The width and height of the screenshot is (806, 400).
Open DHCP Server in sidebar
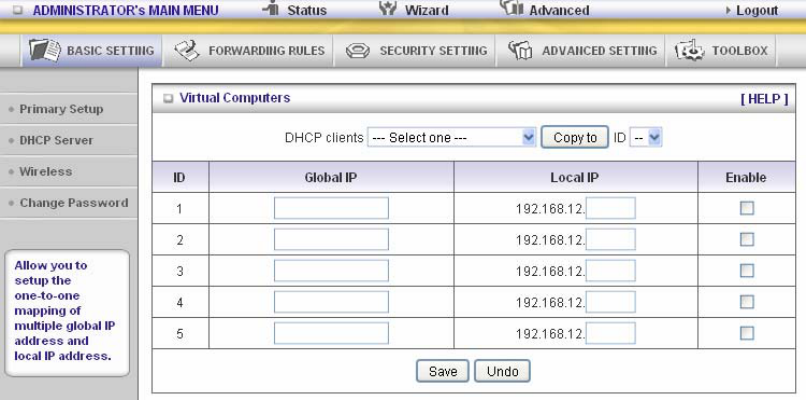coord(56,140)
